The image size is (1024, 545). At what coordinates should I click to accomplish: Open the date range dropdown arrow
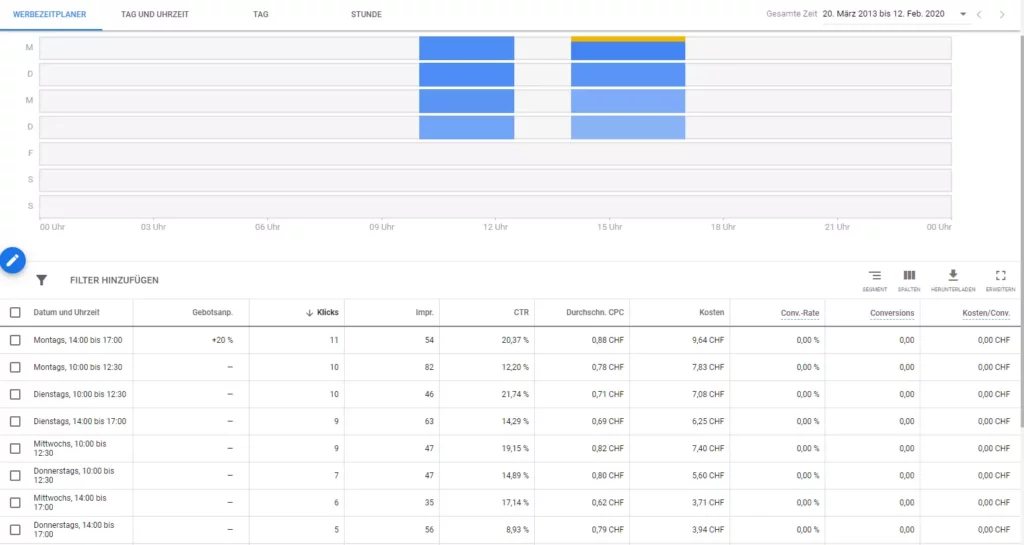962,15
